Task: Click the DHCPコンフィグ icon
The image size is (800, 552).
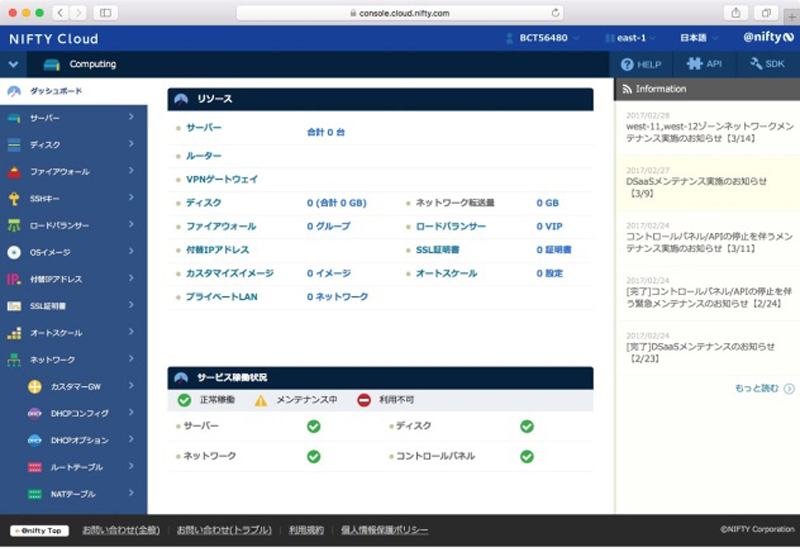Action: point(35,413)
